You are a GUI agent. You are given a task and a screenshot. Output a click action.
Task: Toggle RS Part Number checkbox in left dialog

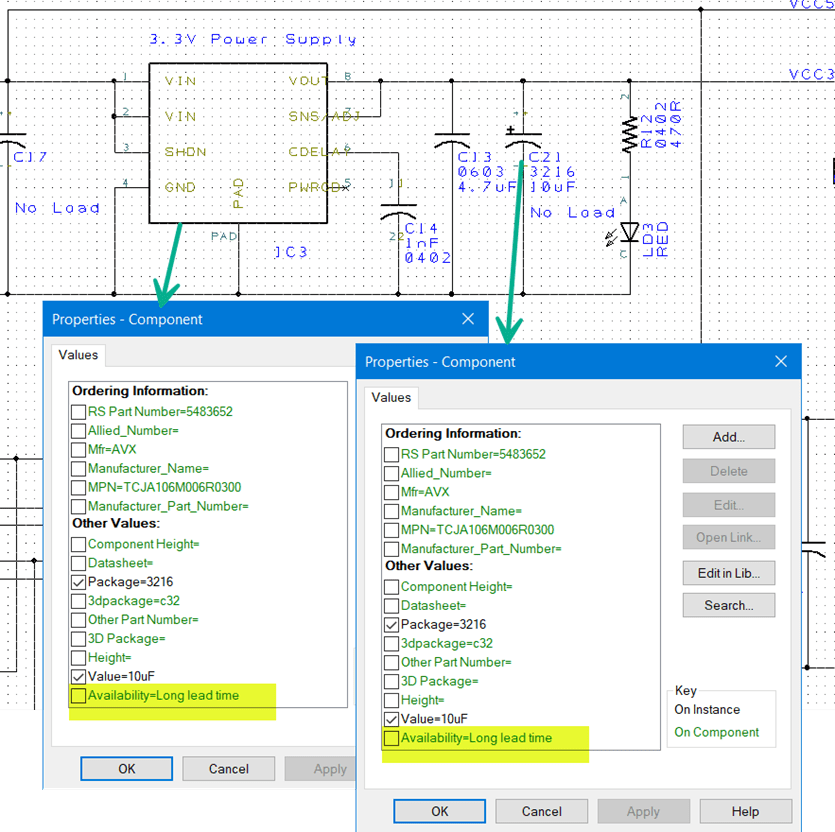(78, 412)
